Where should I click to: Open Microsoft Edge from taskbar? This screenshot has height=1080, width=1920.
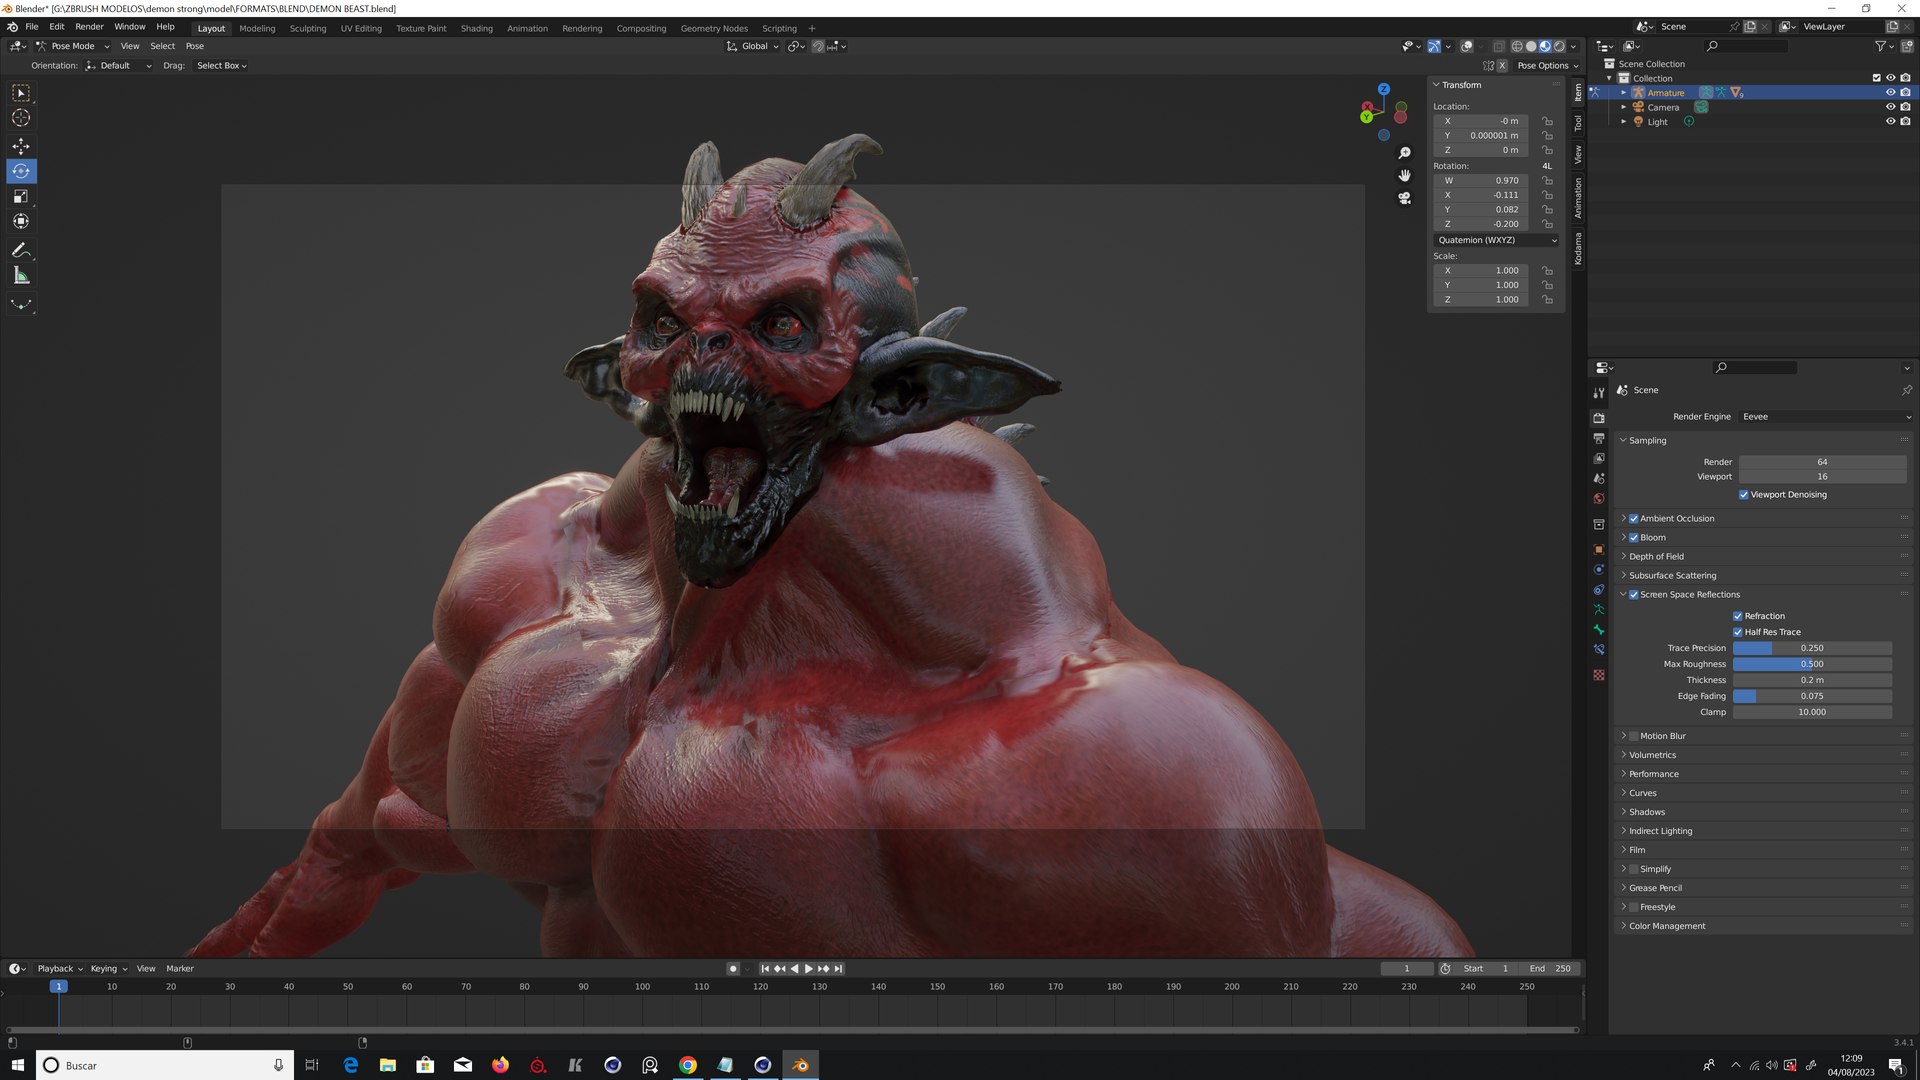pyautogui.click(x=350, y=1065)
